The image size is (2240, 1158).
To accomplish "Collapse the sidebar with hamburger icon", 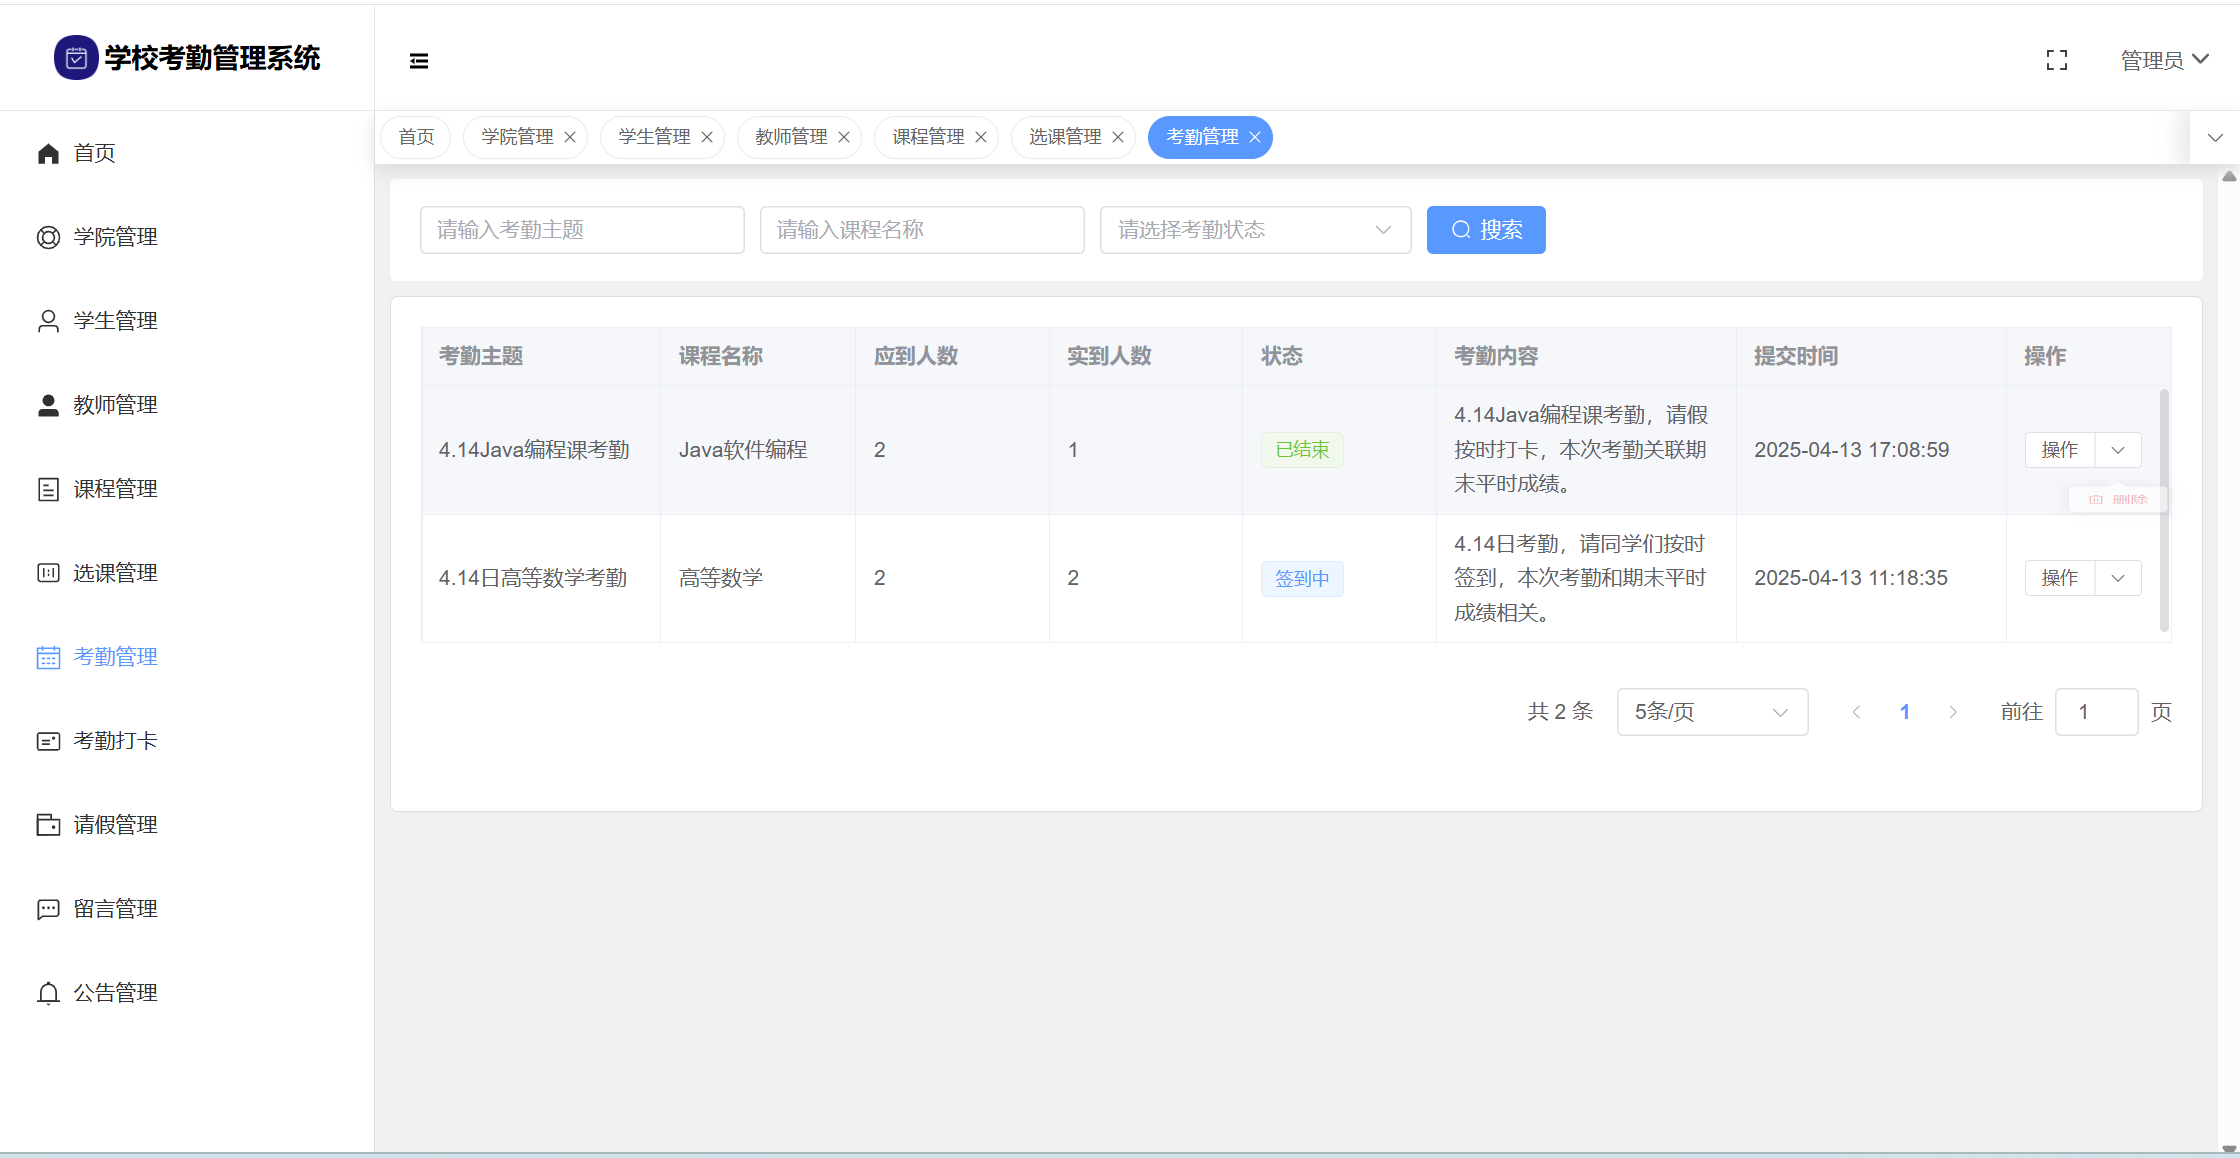I will (419, 61).
